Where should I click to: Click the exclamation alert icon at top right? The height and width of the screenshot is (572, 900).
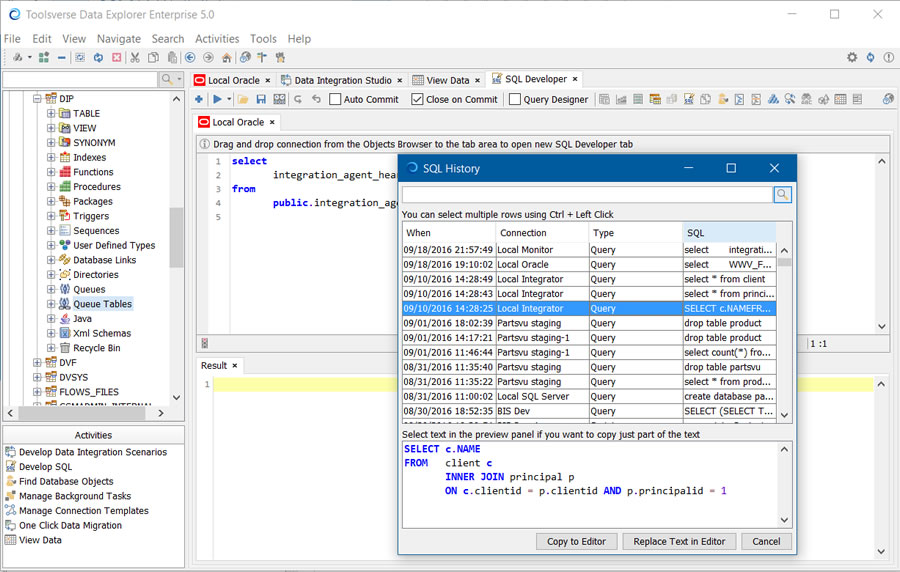click(x=889, y=57)
